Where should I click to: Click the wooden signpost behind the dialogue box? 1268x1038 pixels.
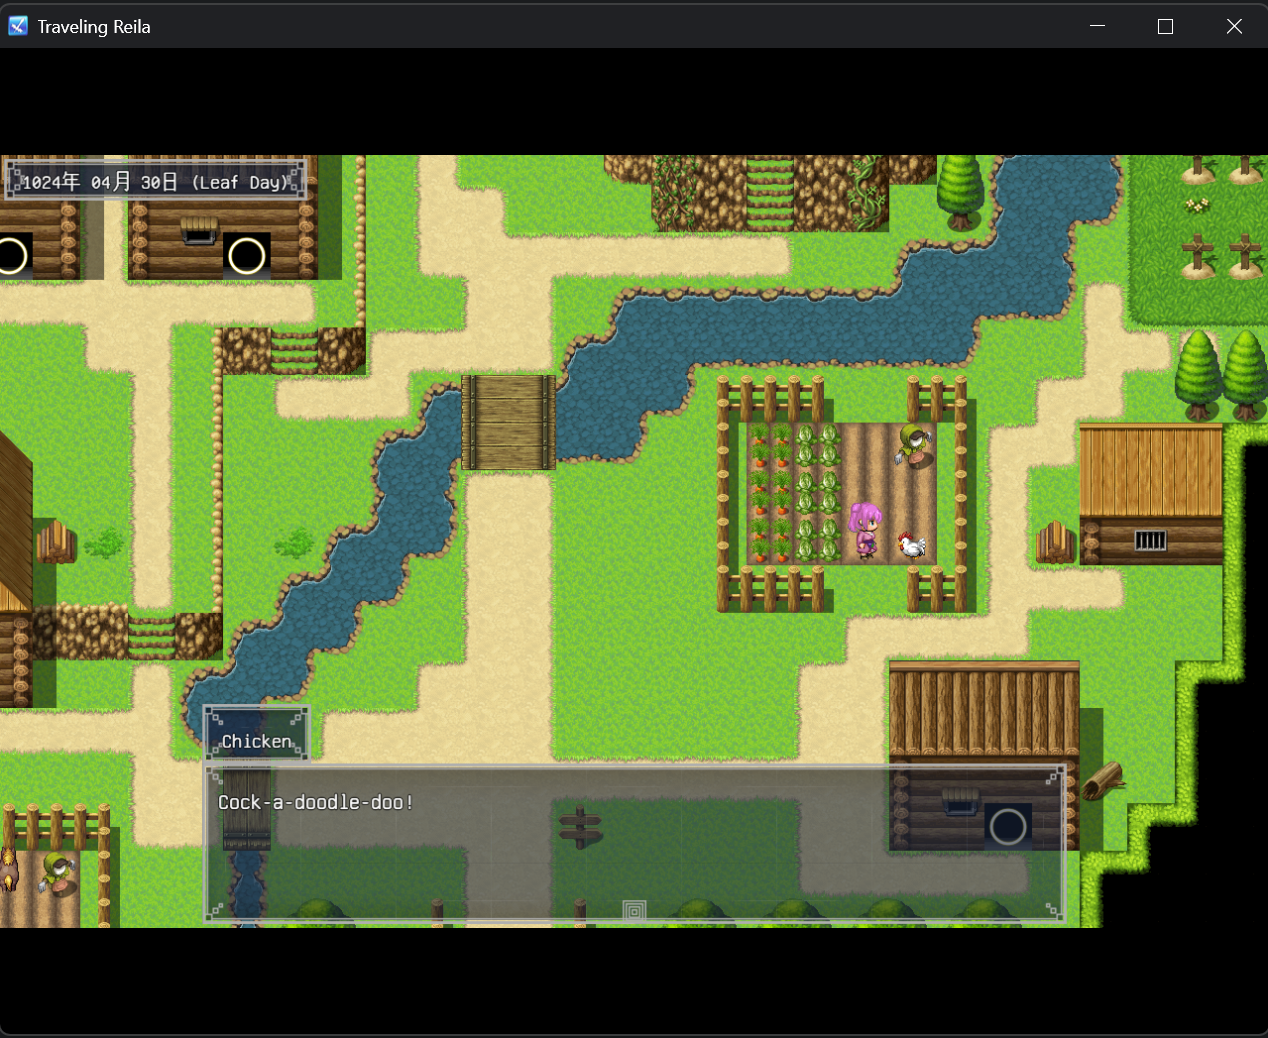(x=580, y=827)
